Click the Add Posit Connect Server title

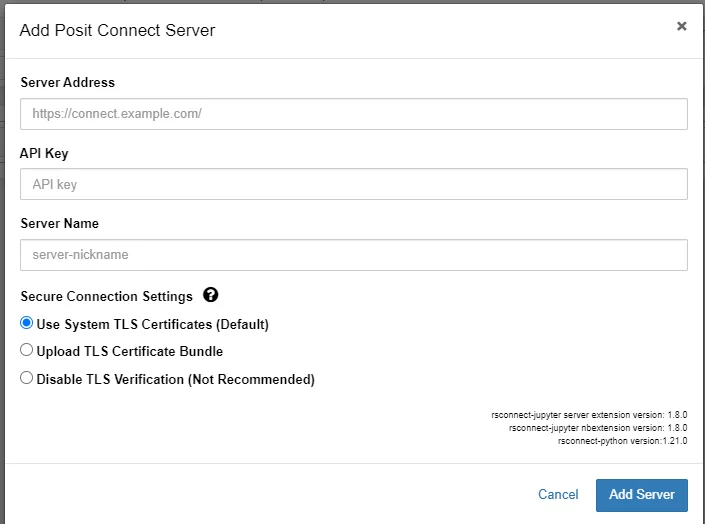click(117, 30)
